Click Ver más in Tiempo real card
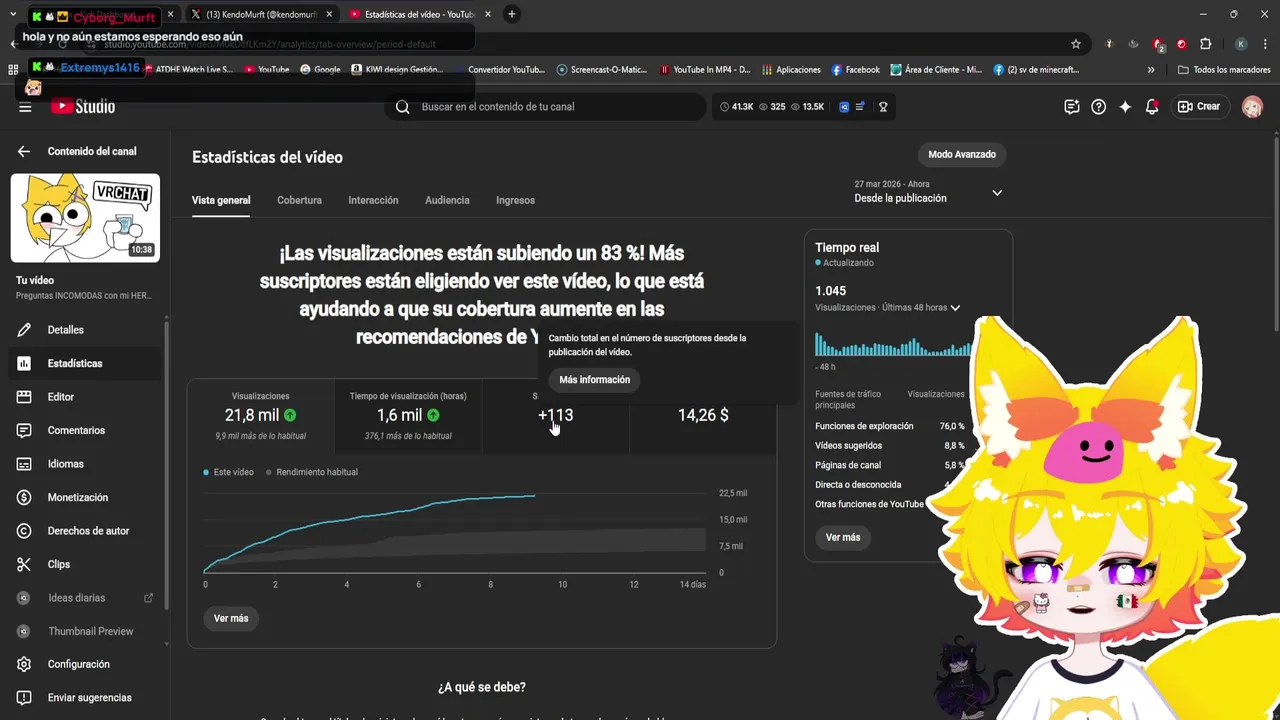The image size is (1280, 720). click(x=843, y=537)
